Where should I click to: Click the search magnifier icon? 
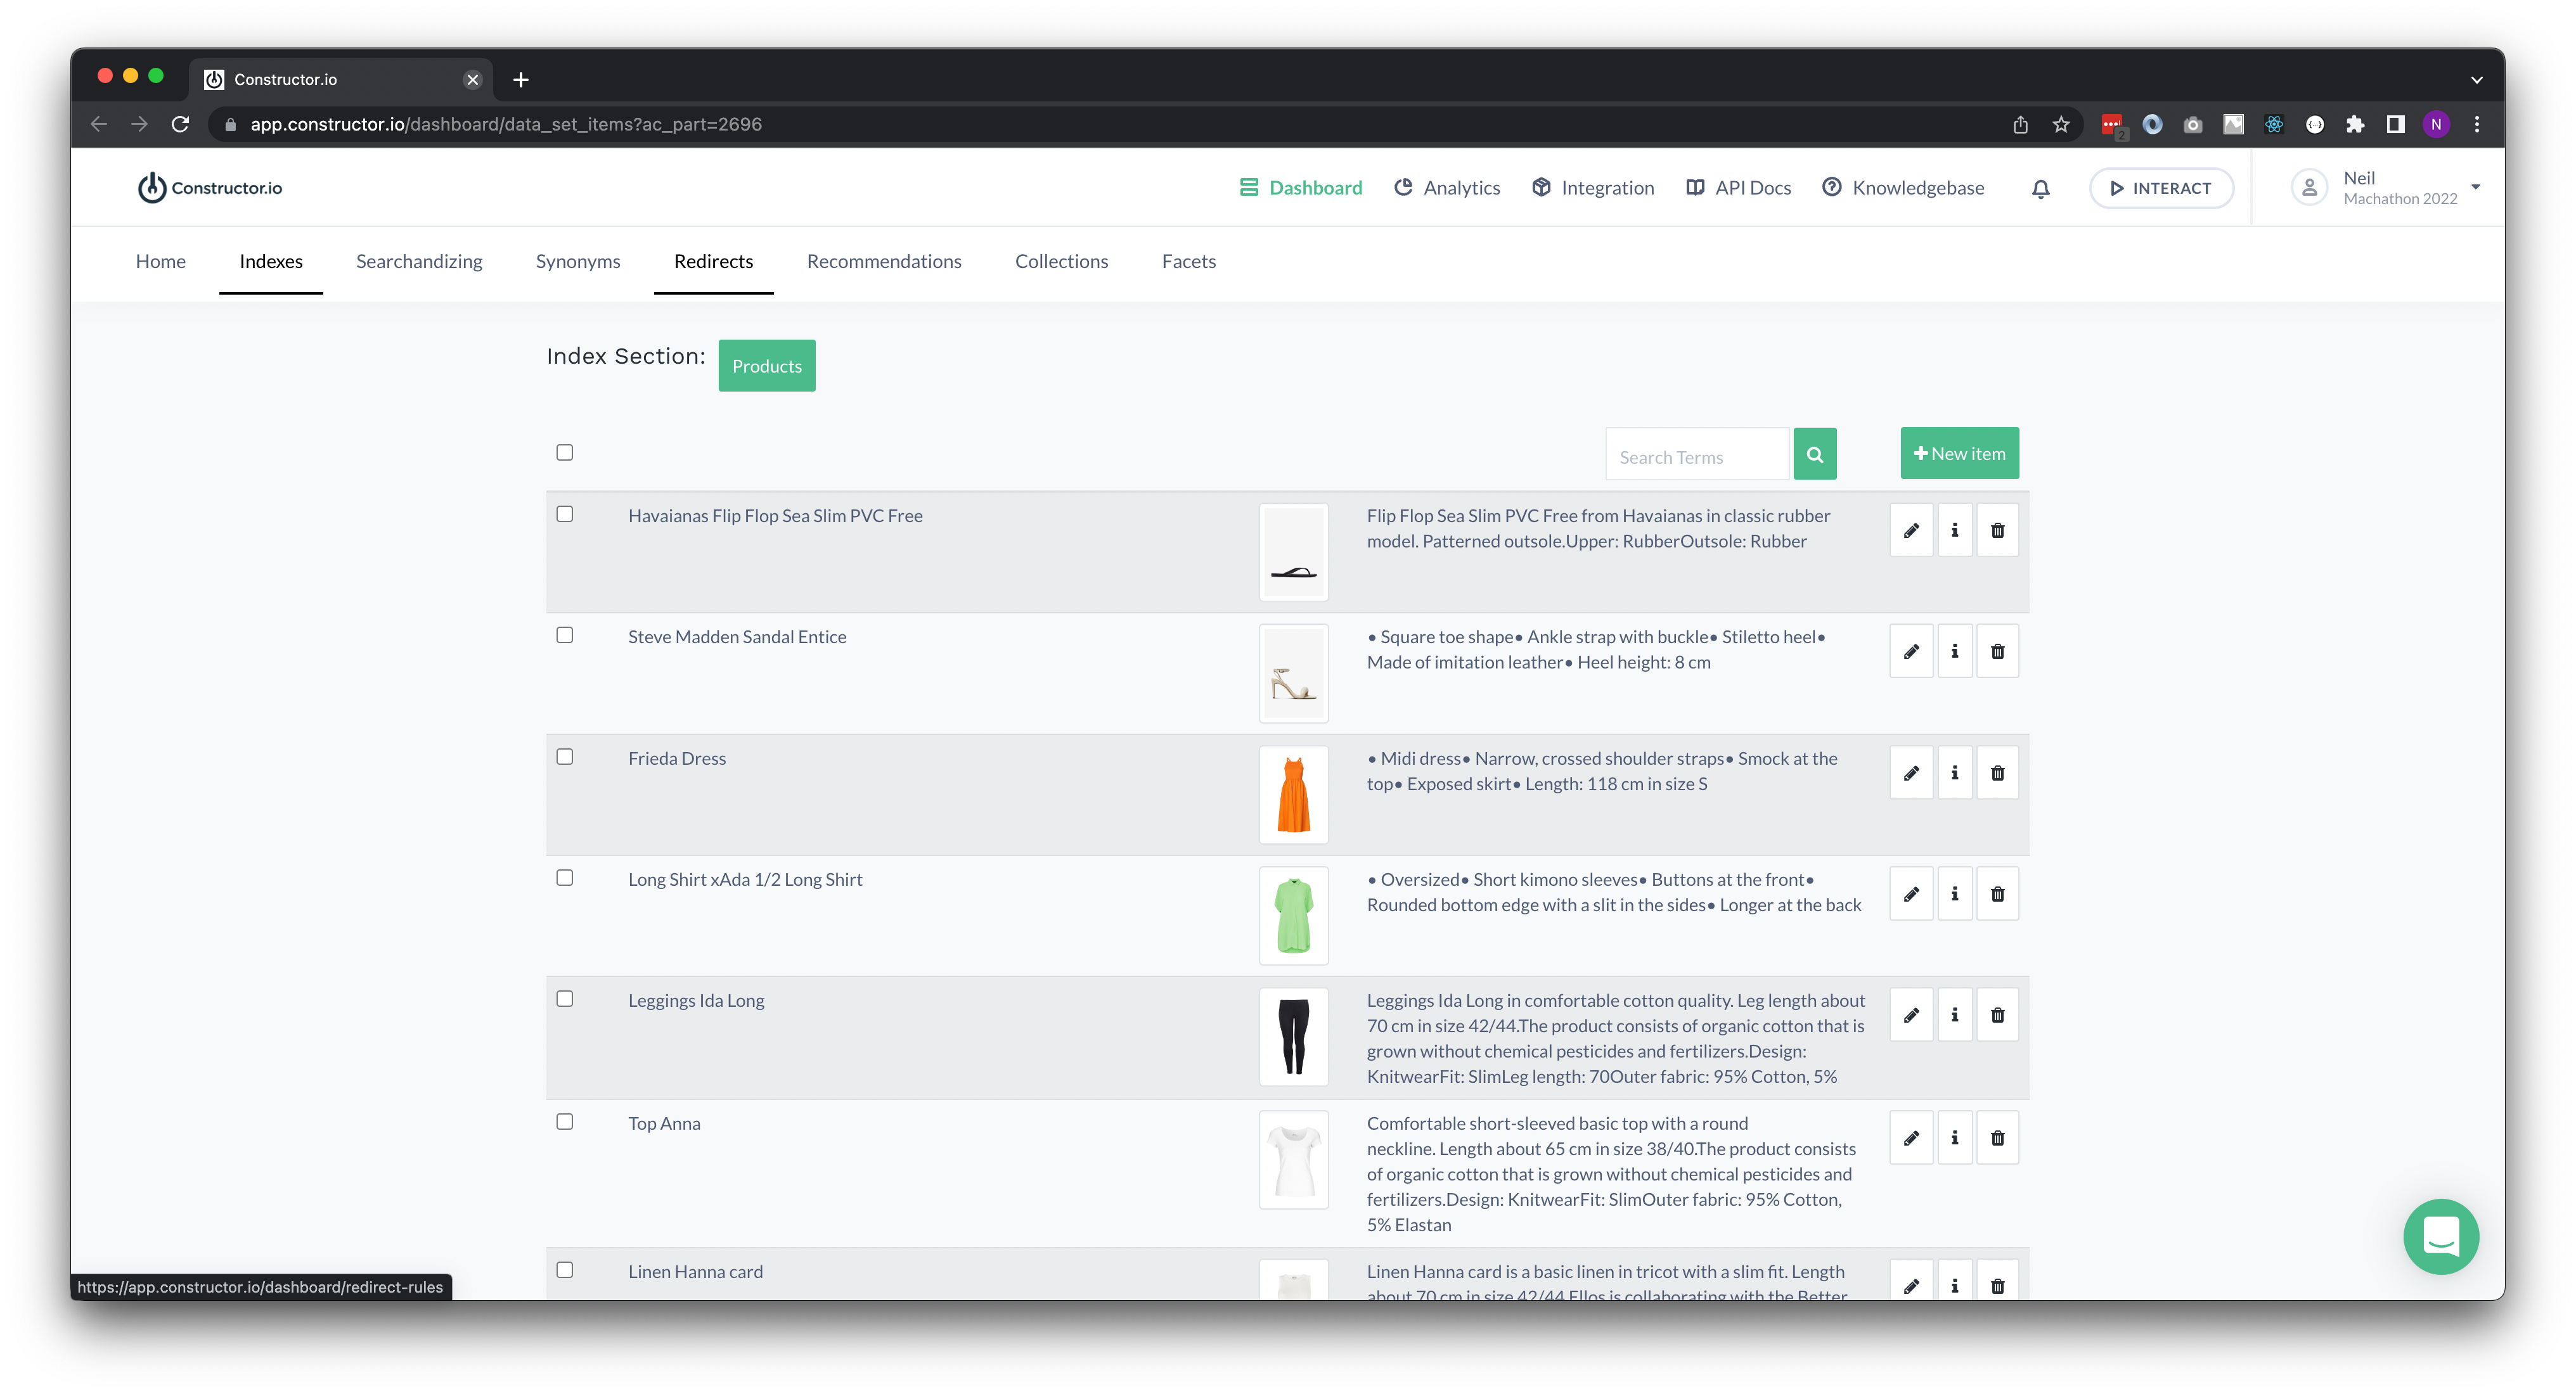tap(1815, 453)
